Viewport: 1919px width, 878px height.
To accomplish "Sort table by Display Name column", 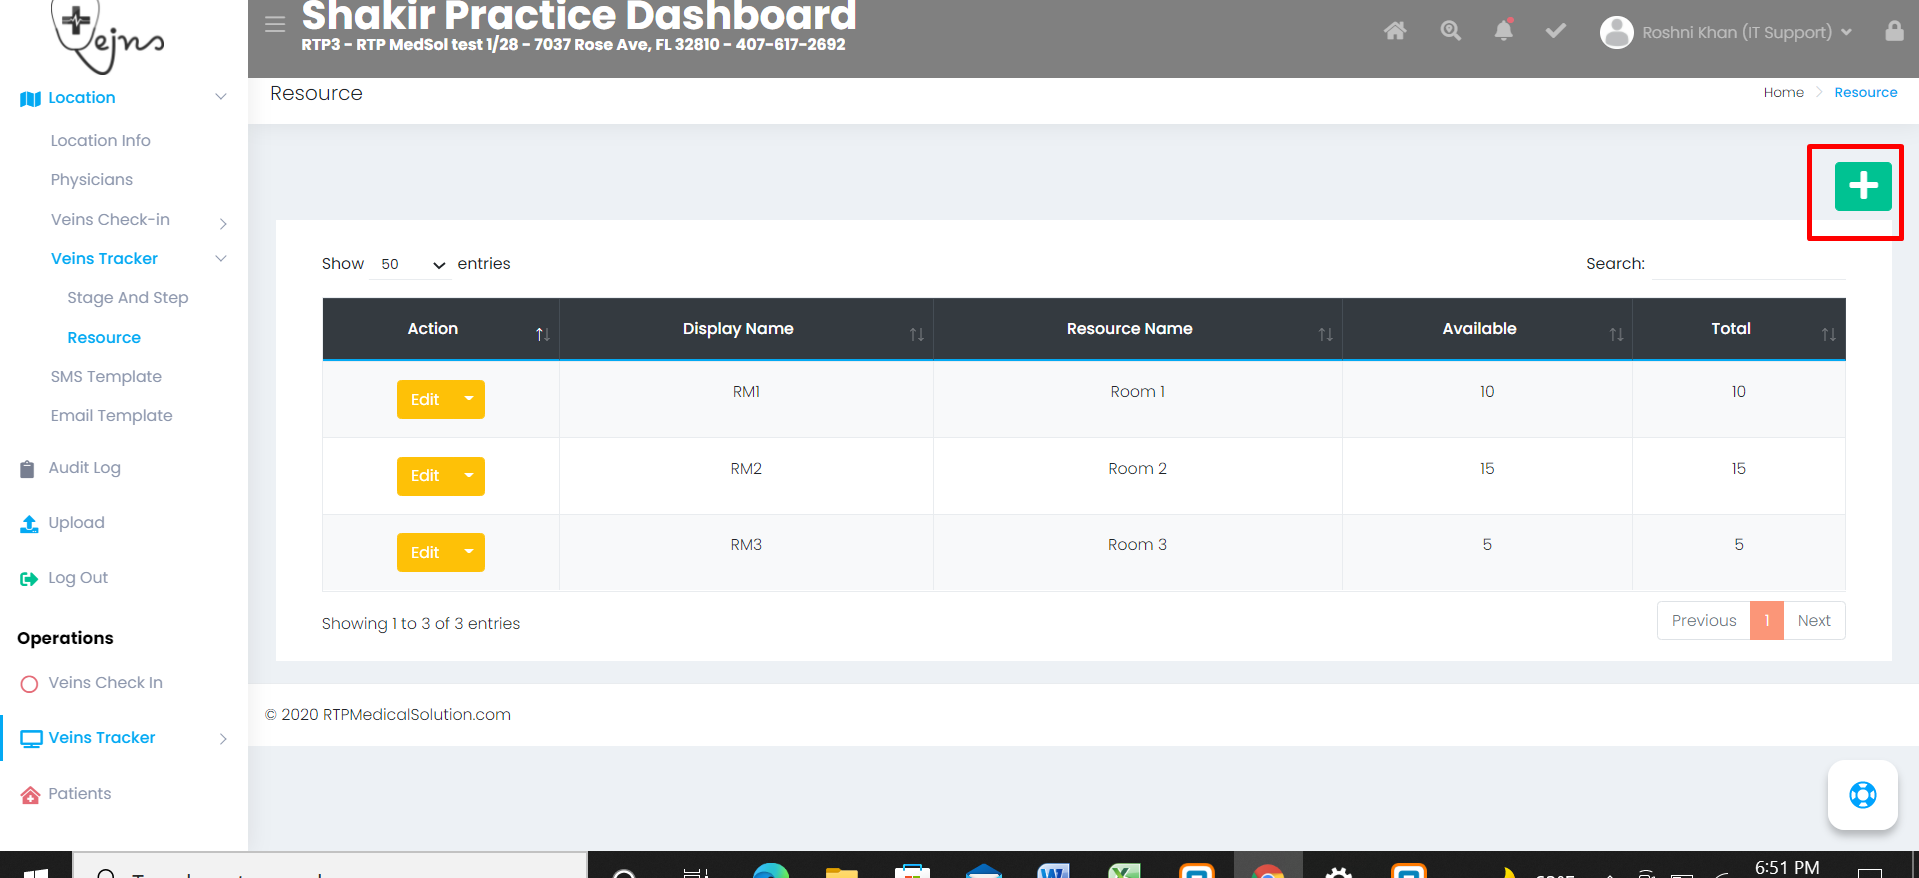I will coord(738,329).
